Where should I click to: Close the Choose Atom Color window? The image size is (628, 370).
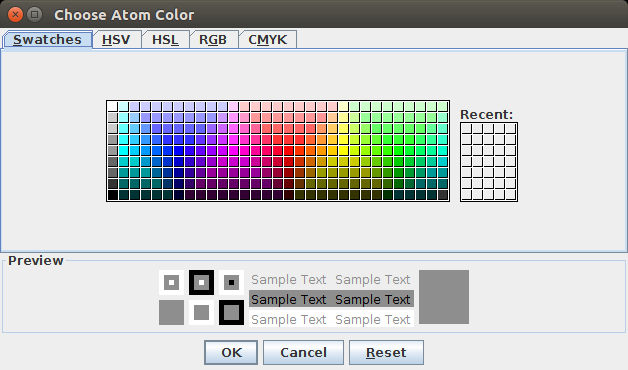[x=15, y=15]
